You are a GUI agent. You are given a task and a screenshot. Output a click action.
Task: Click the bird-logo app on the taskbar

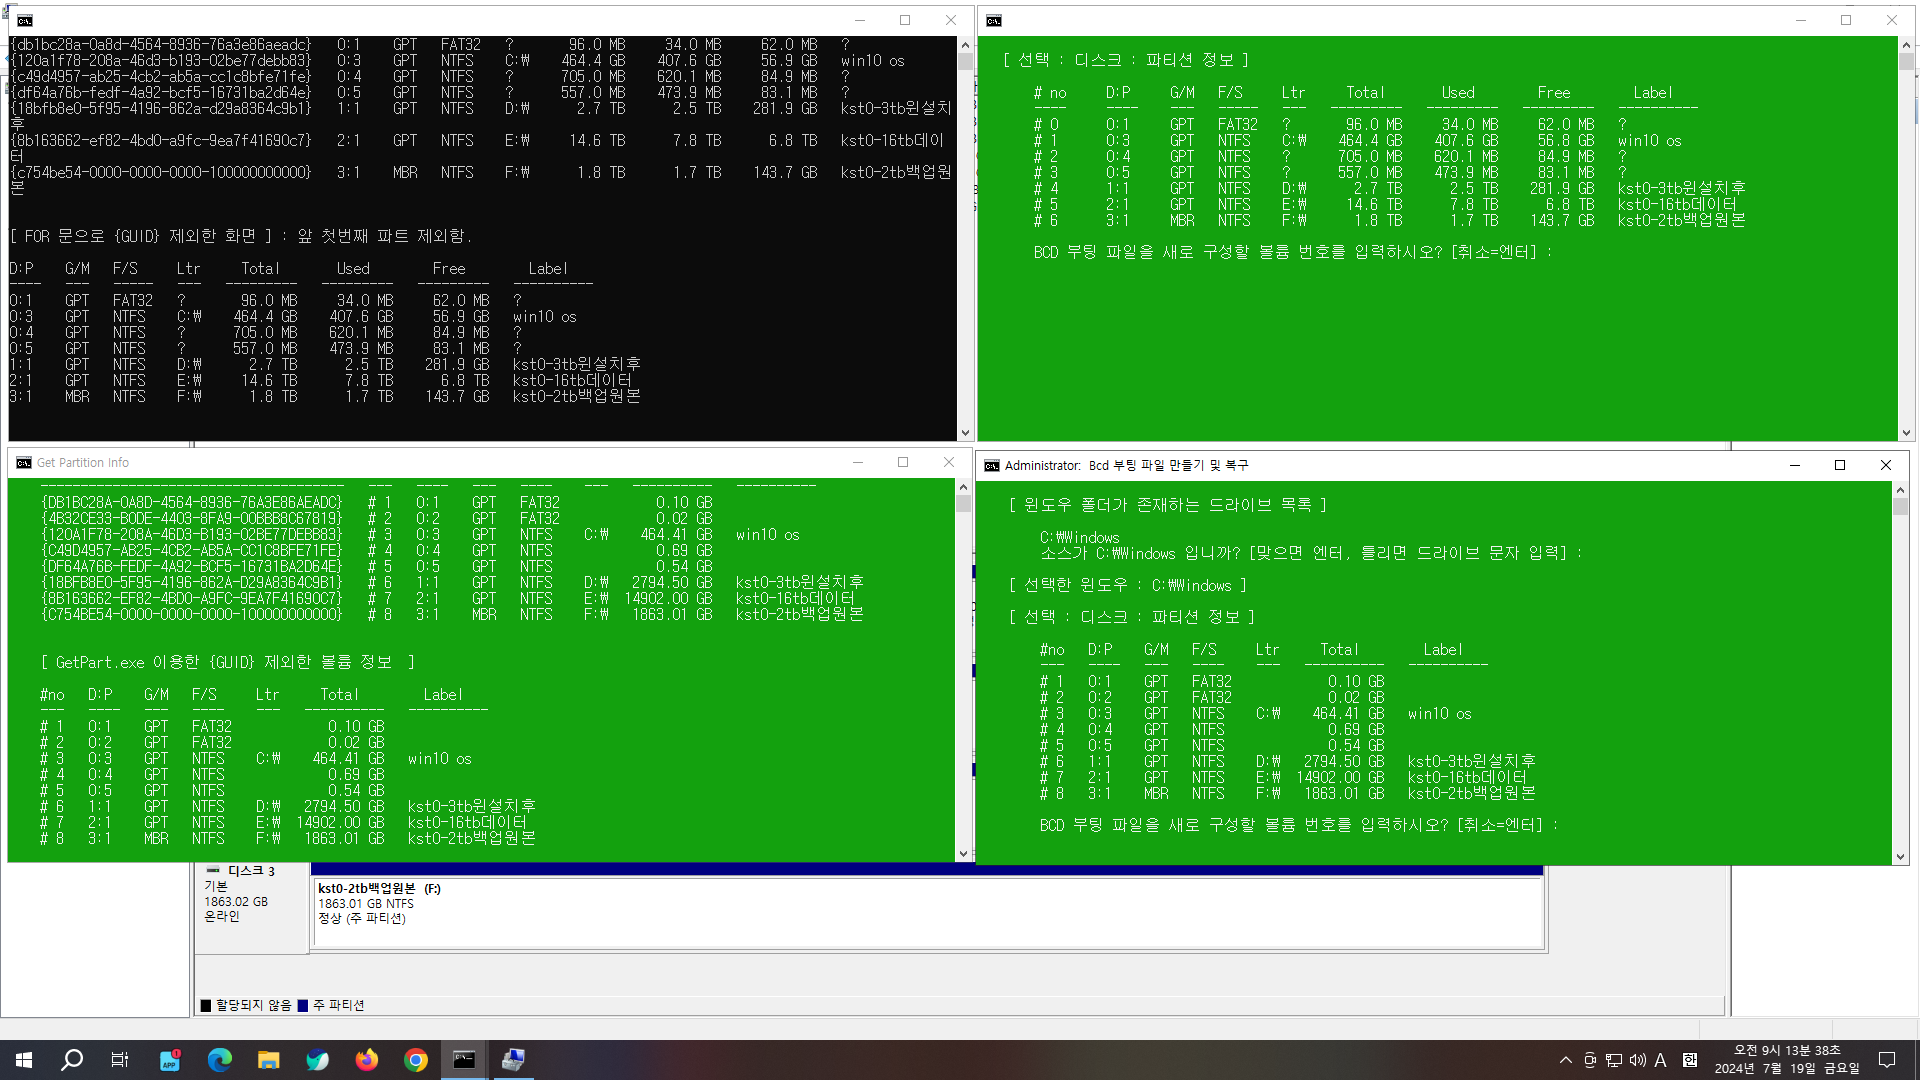click(x=317, y=1060)
